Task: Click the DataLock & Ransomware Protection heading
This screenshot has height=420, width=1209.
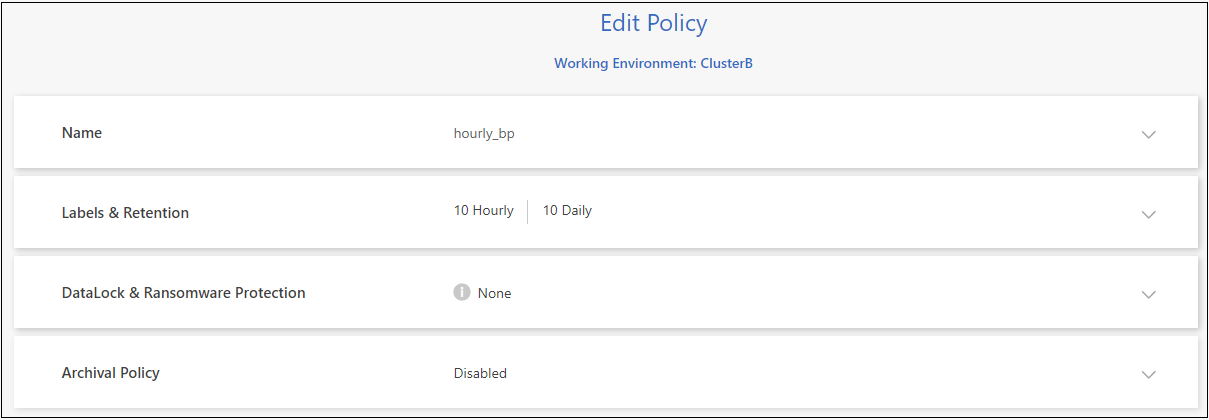Action: tap(183, 293)
